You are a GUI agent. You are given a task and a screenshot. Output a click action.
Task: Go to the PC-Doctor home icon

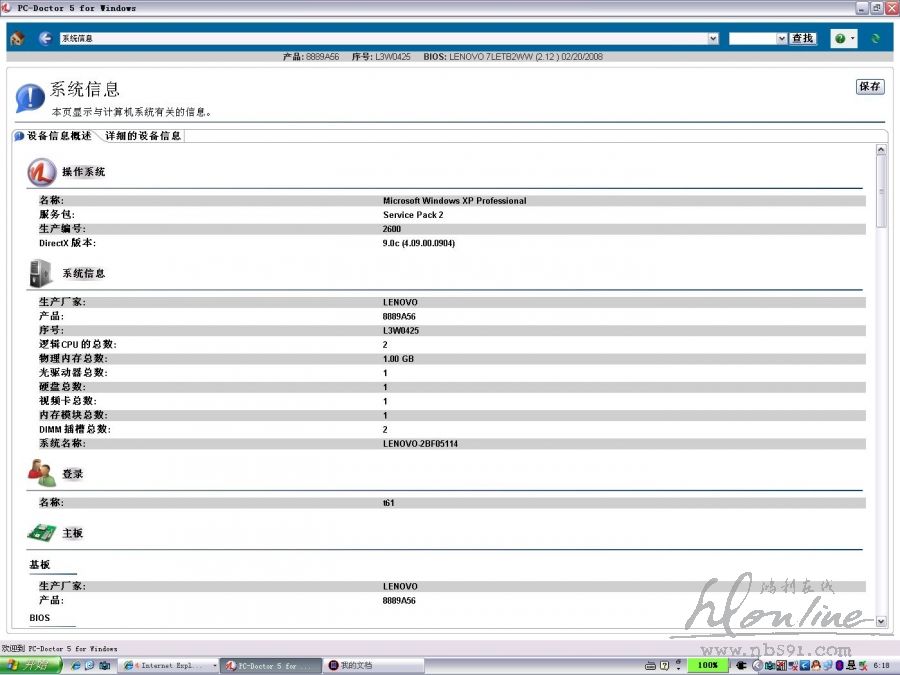coord(18,38)
